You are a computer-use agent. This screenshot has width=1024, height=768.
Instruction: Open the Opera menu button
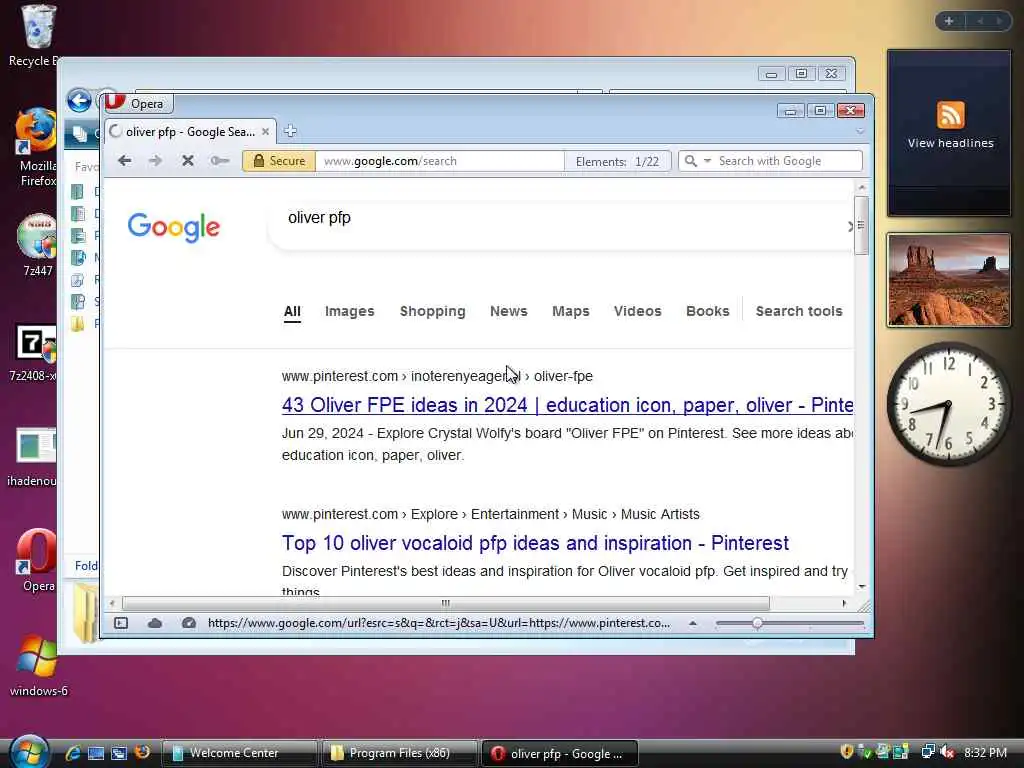pos(138,103)
